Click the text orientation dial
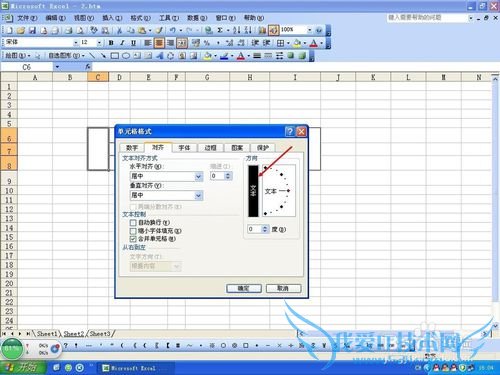500x375 pixels. [x=279, y=191]
